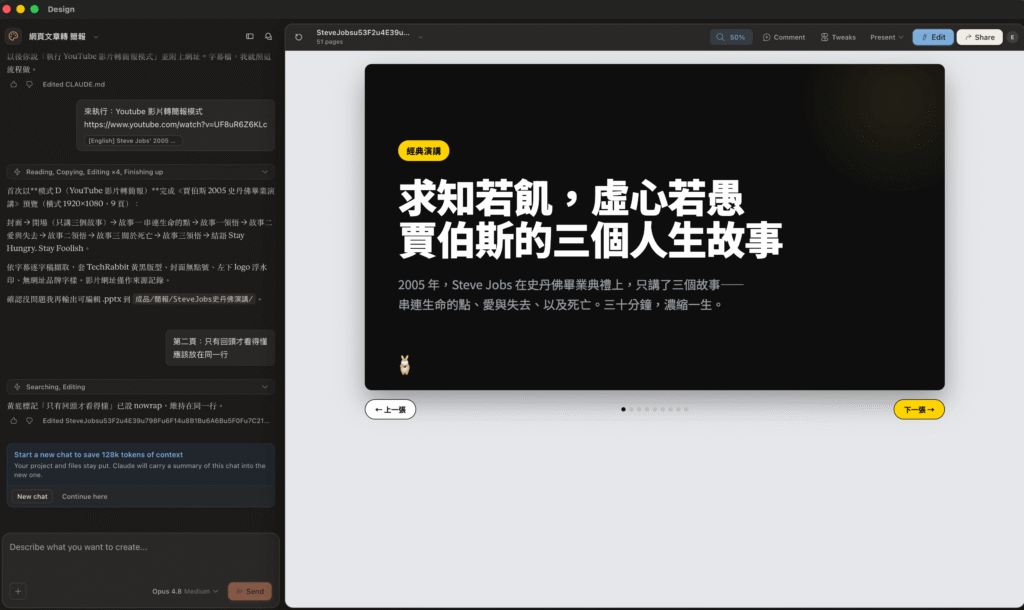Click Start a new chat to save tokens link
The image size is (1024, 610).
[x=99, y=455]
